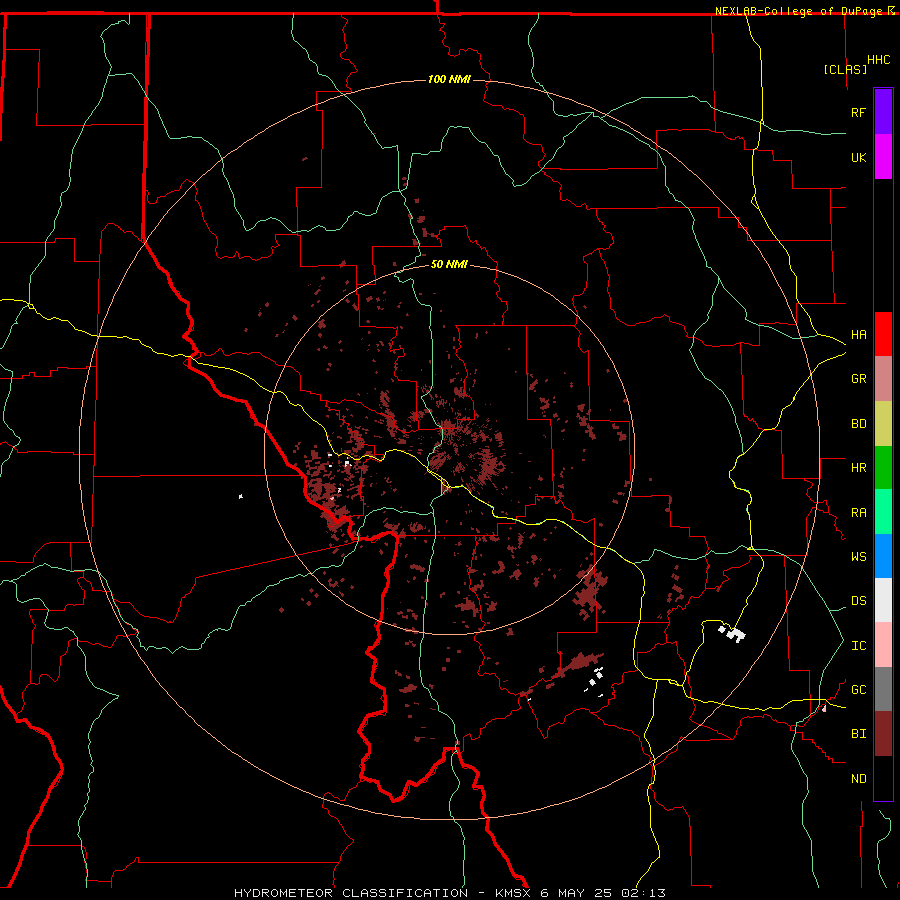900x900 pixels.
Task: Click the 100 NMI range ring label
Action: click(449, 79)
